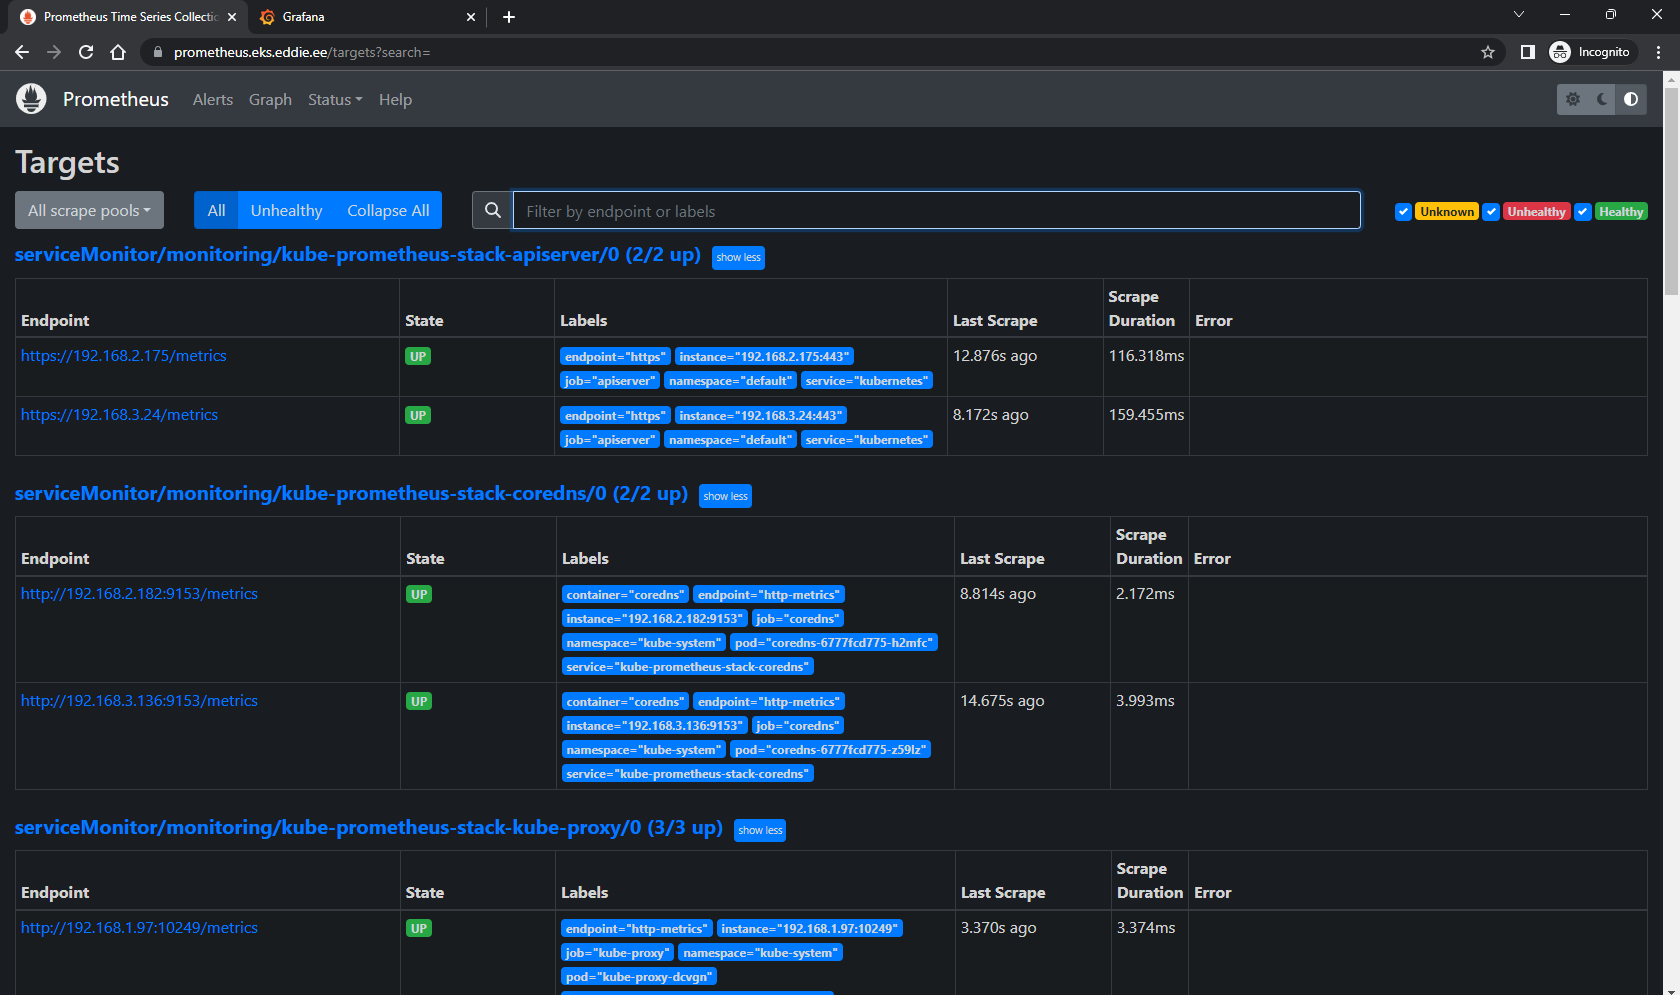Reload the current page
Viewport: 1680px width, 995px height.
coord(86,52)
